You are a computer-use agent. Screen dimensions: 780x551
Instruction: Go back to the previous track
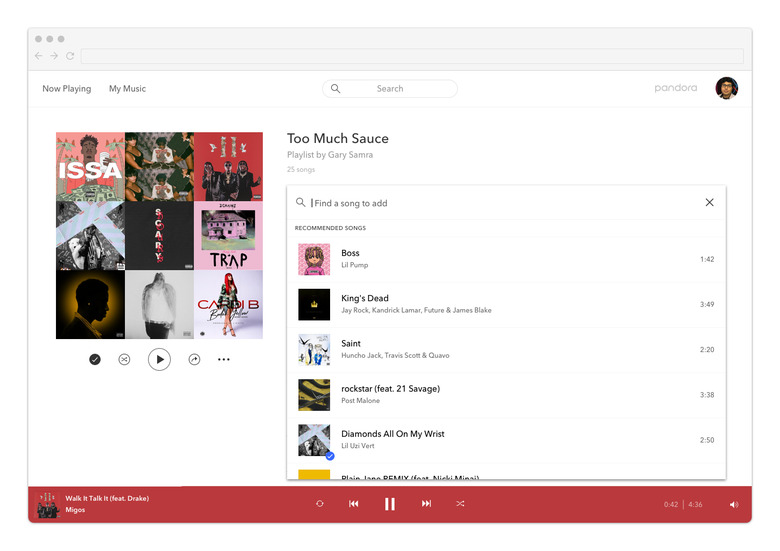[353, 504]
